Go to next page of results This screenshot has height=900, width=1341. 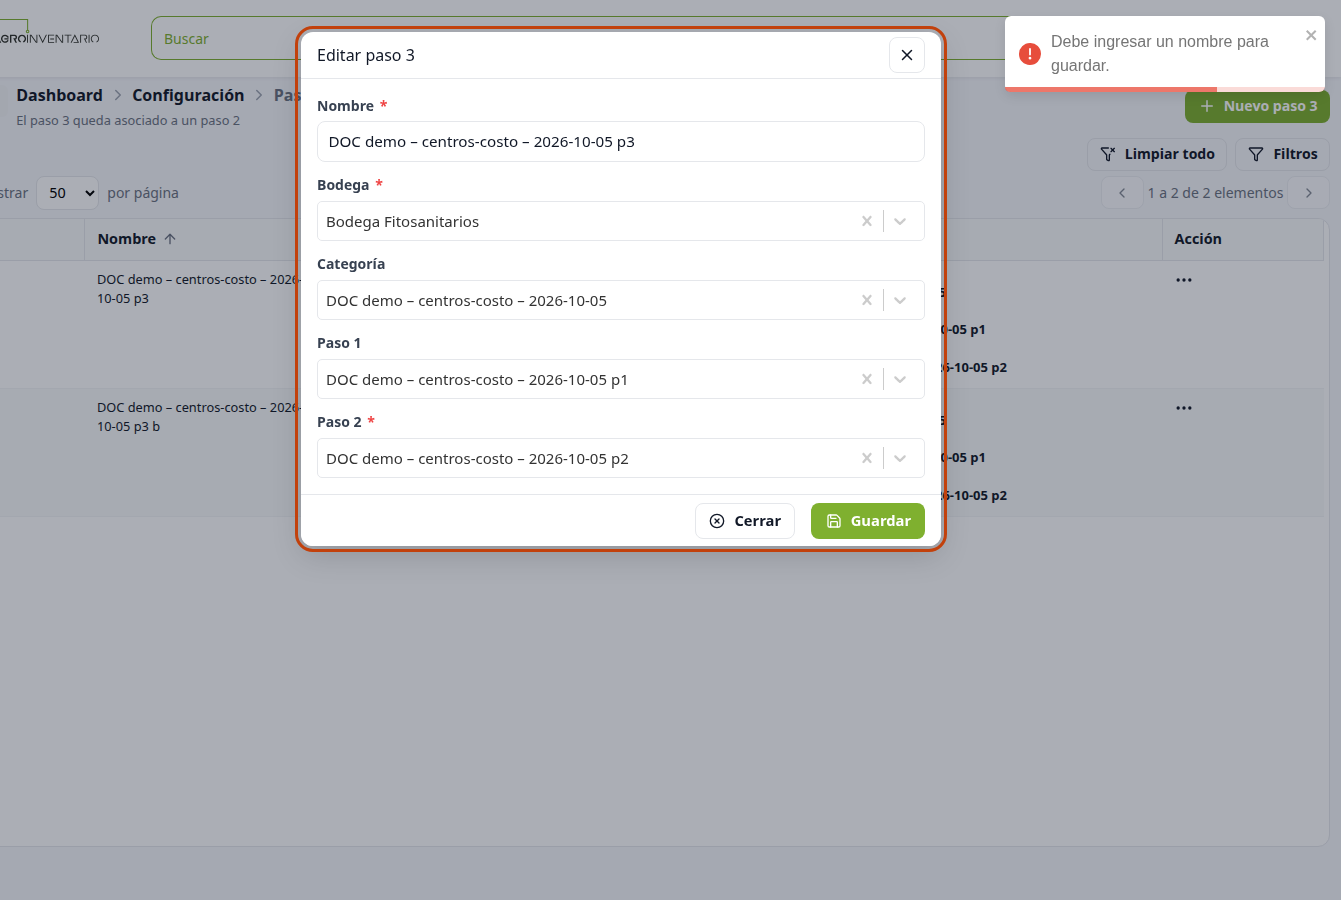click(1309, 193)
